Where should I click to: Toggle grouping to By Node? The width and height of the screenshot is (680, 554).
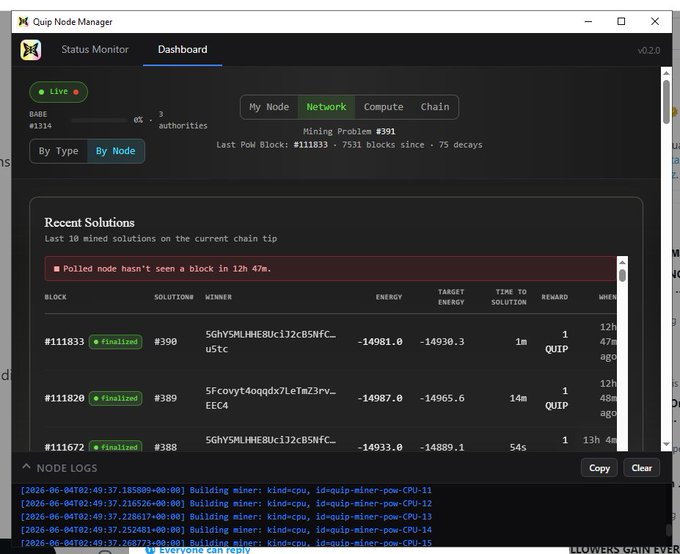115,151
